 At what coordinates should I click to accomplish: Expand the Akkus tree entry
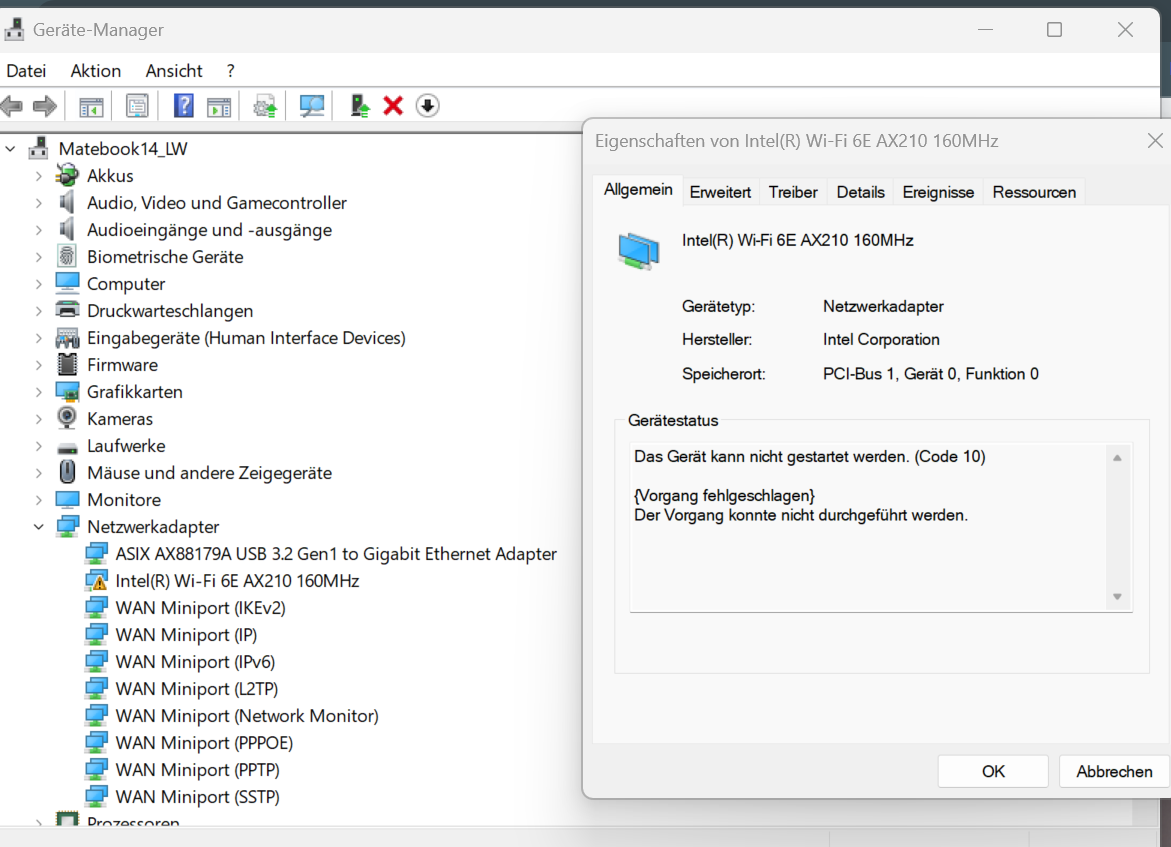click(x=38, y=175)
